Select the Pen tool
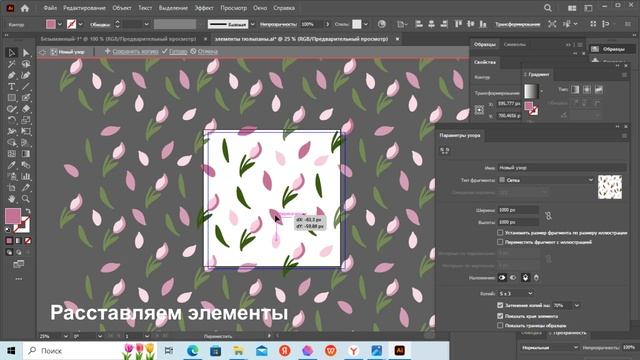The width and height of the screenshot is (640, 360). tap(11, 75)
